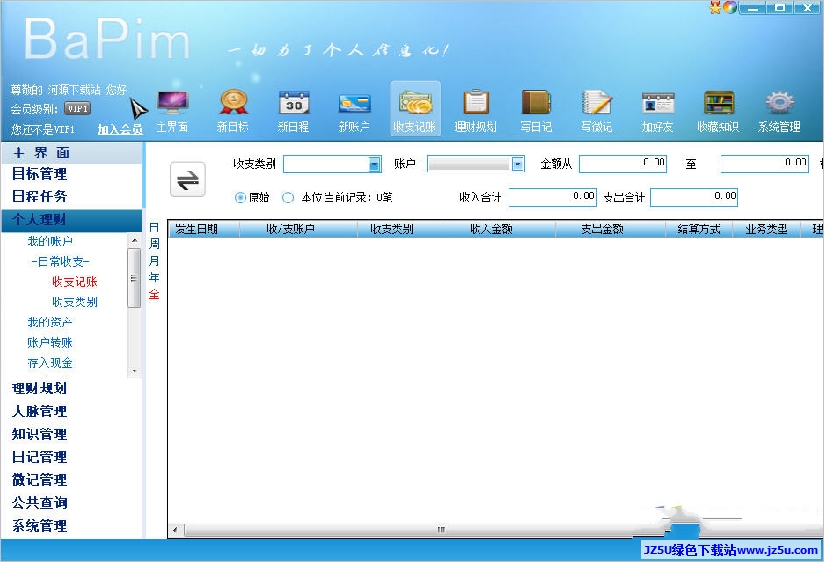
Task: Filter records by 日 (day)
Action: pyautogui.click(x=154, y=228)
